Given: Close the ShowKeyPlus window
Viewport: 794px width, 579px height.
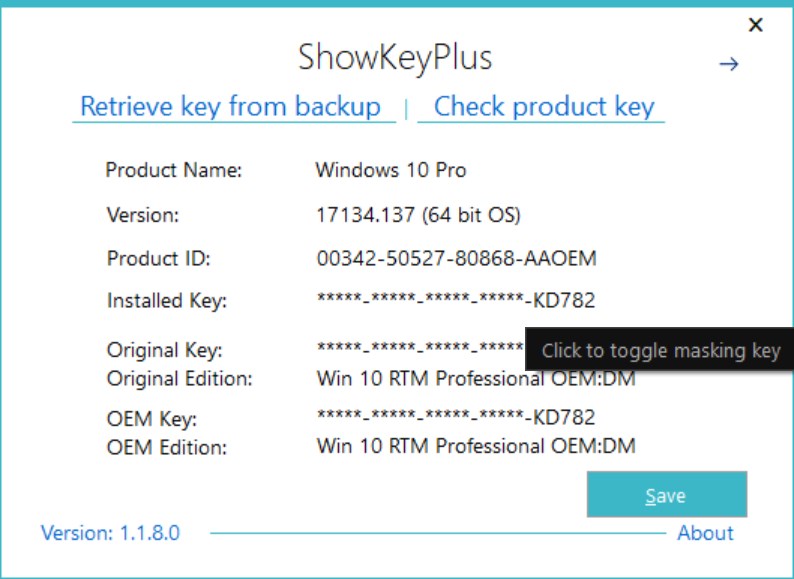Looking at the screenshot, I should coord(756,24).
